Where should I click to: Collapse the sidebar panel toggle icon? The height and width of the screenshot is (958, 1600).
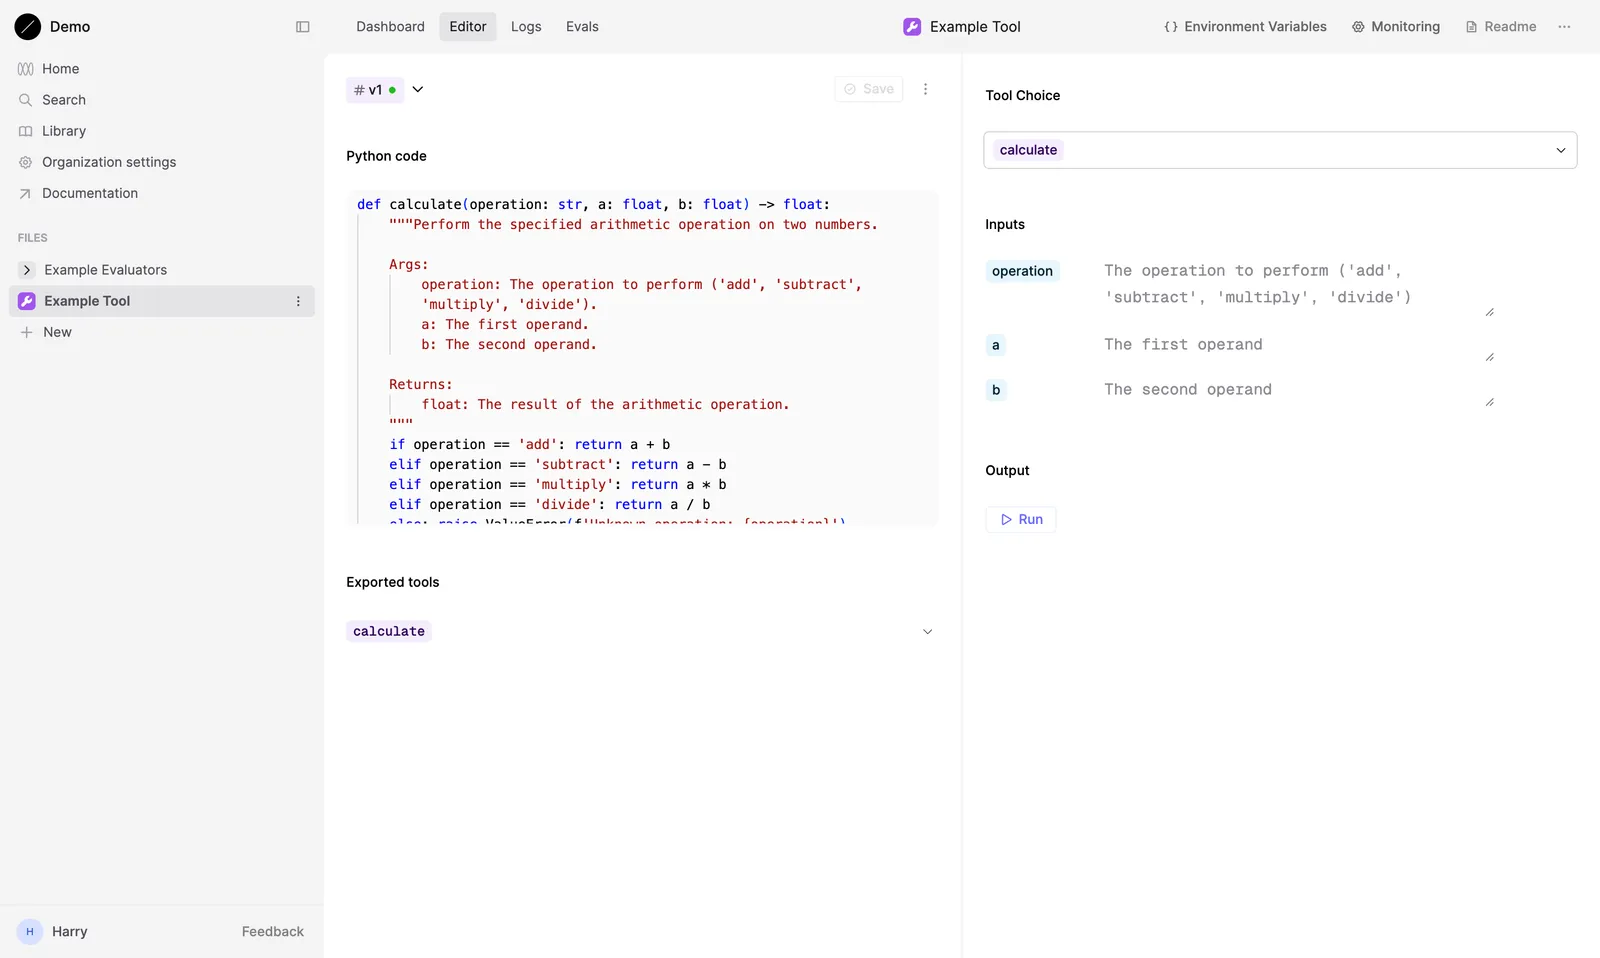point(303,27)
